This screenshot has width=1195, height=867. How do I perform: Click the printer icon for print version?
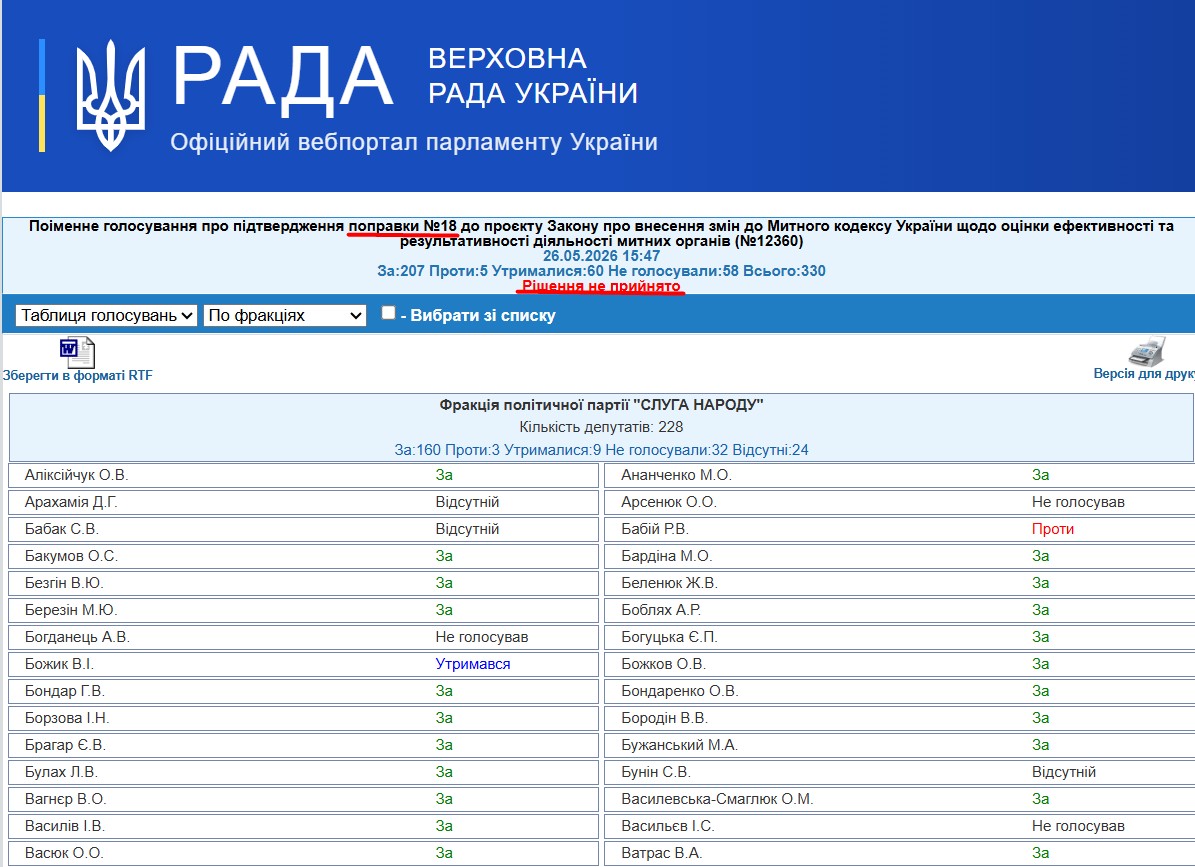point(1147,352)
